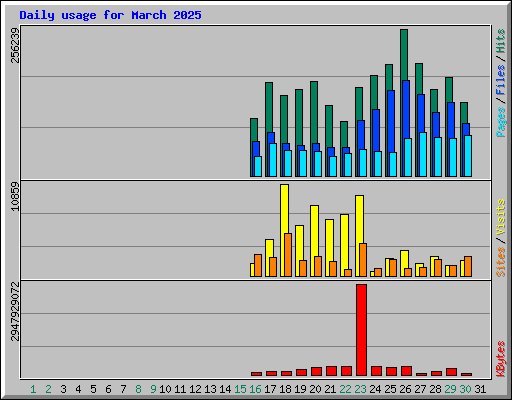Click day label 31 on the axis
Screen dimensions: 512x400
(480, 389)
